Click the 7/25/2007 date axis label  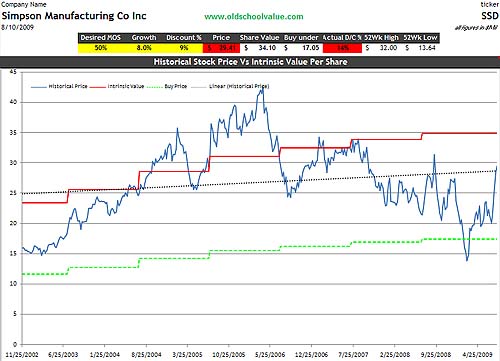(x=353, y=354)
